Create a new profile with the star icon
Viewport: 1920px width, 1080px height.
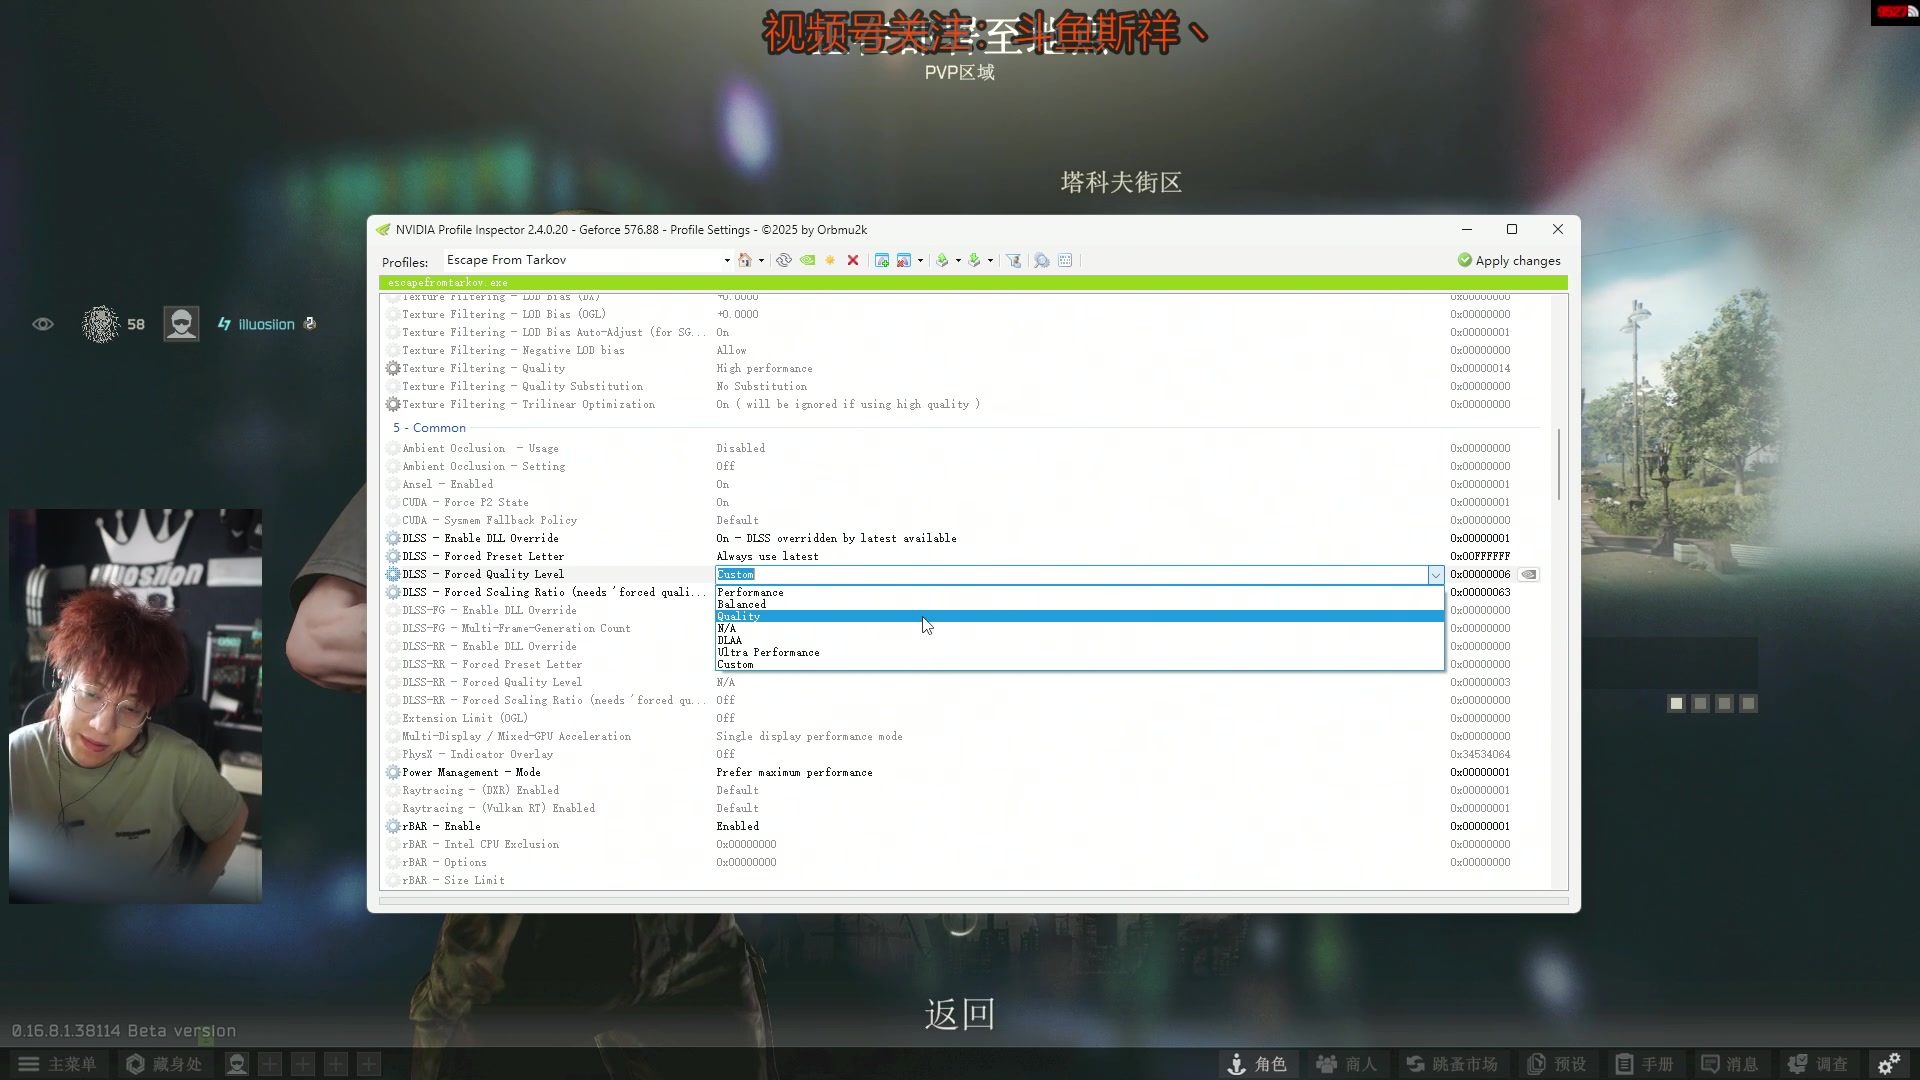click(x=830, y=260)
